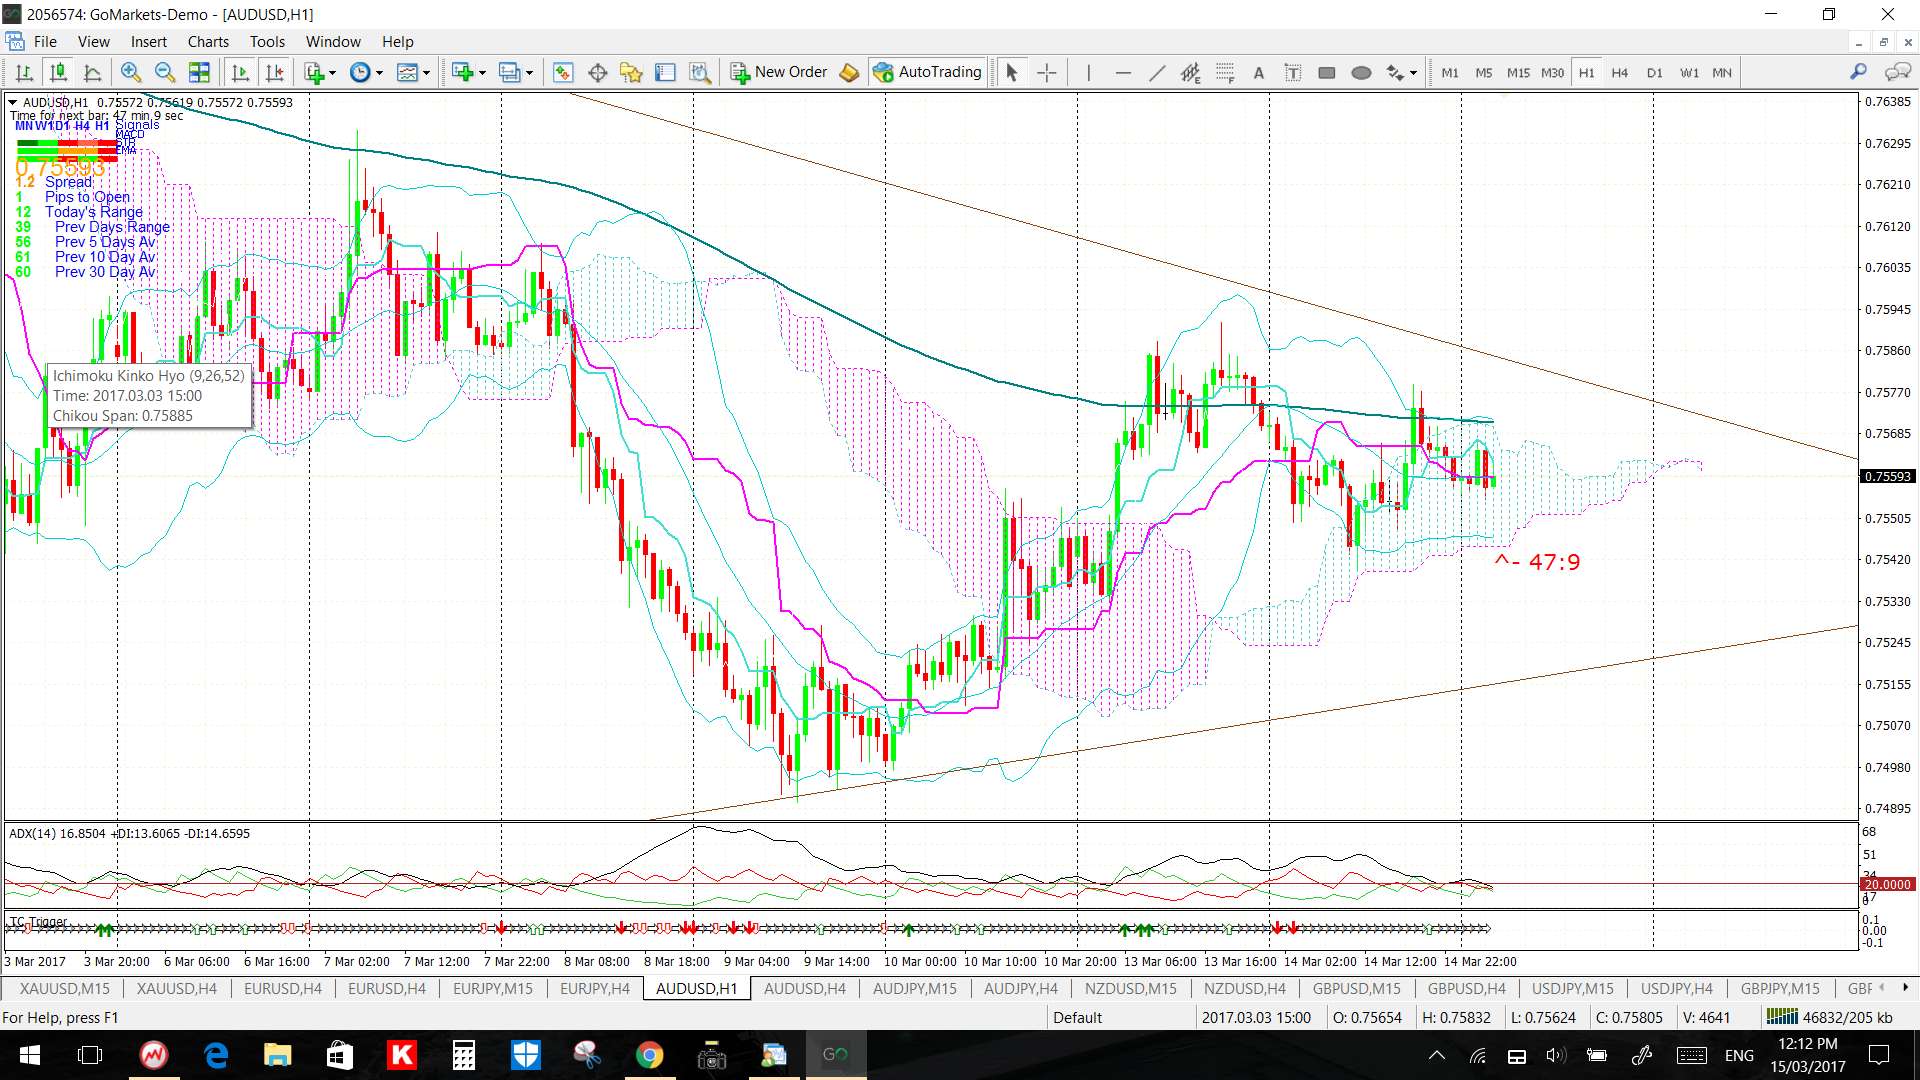Select the H4 timeframe button
The width and height of the screenshot is (1920, 1080).
tap(1620, 72)
